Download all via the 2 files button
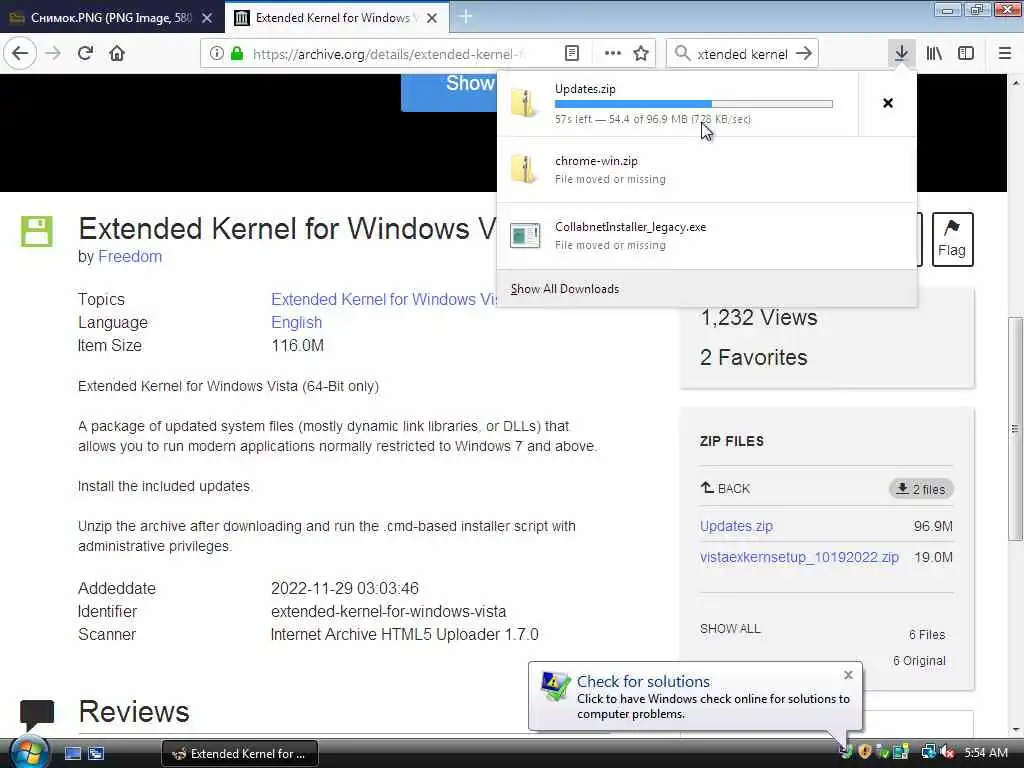Screen dimensions: 1024x768 point(921,489)
